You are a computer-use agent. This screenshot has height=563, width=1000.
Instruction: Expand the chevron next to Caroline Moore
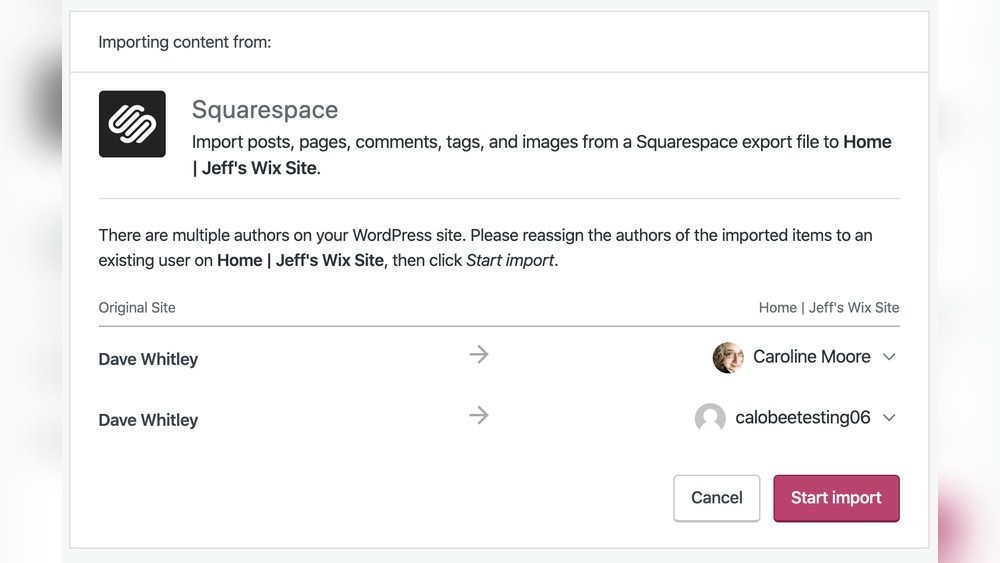pyautogui.click(x=889, y=357)
